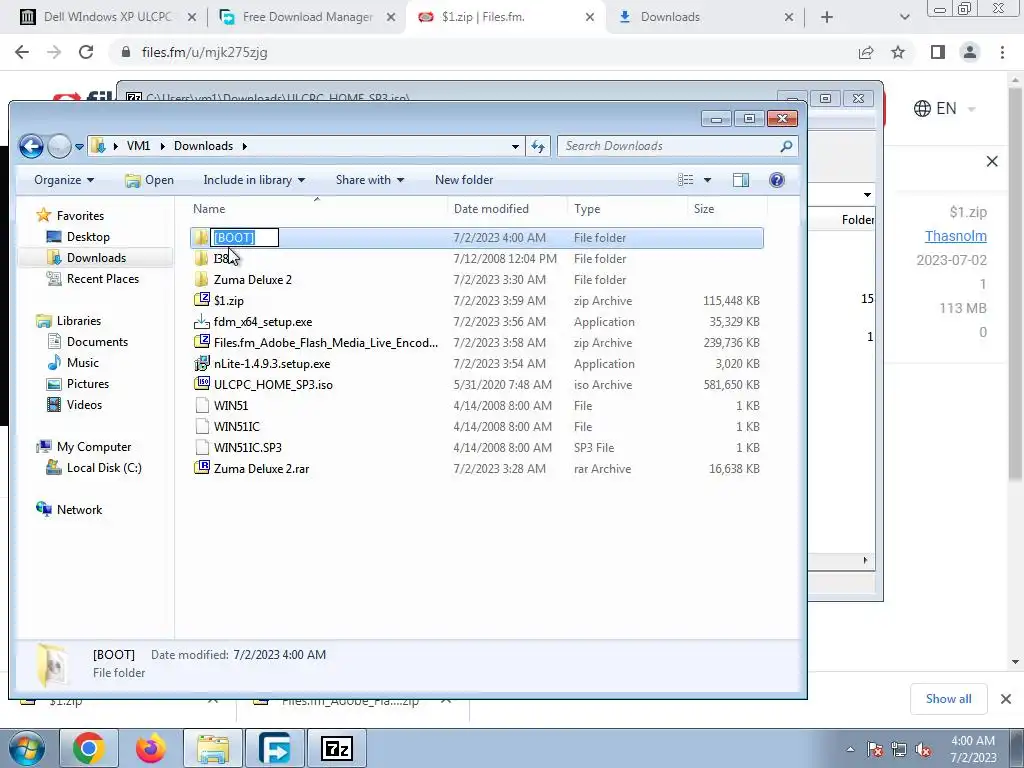Expand the view options dropdown arrow
1024x768 pixels.
707,180
